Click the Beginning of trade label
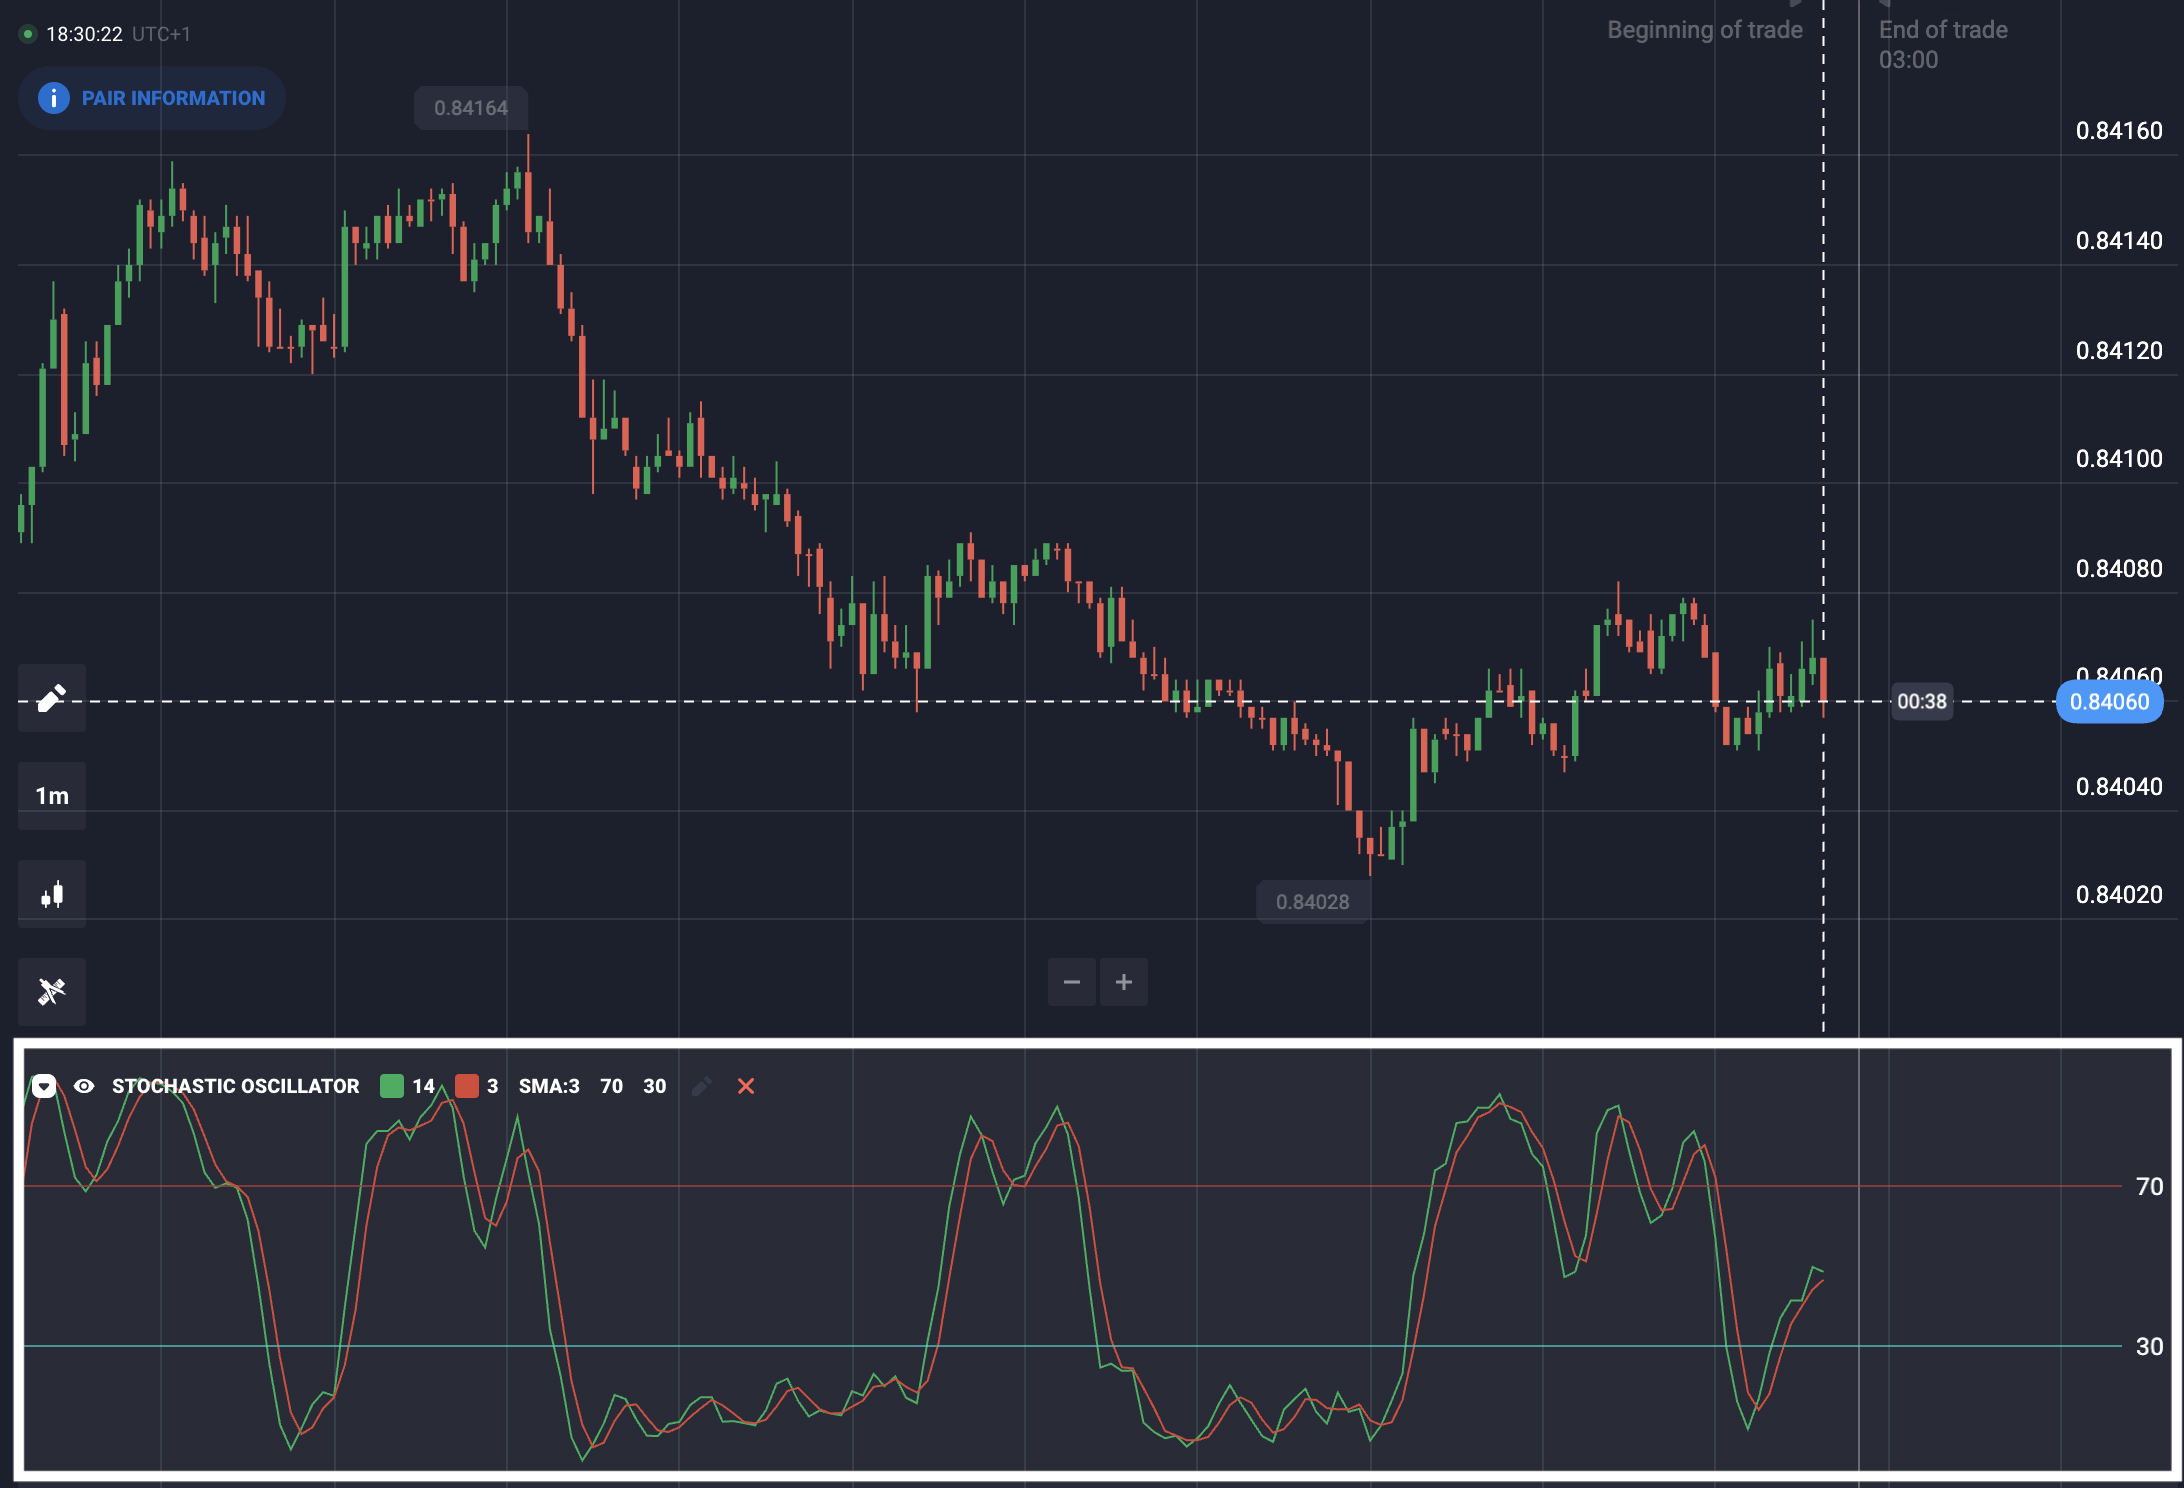Image resolution: width=2184 pixels, height=1488 pixels. tap(1705, 30)
